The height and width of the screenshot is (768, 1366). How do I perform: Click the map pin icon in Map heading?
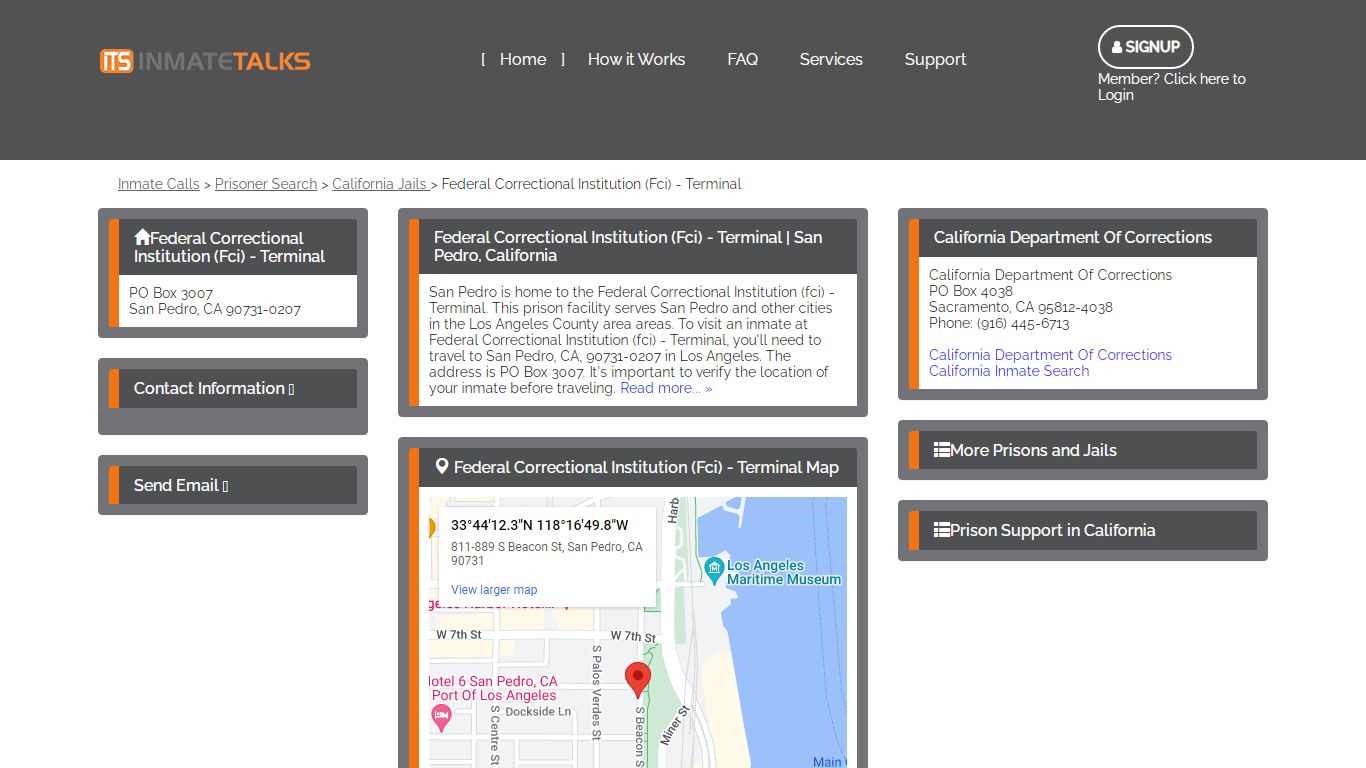tap(442, 467)
